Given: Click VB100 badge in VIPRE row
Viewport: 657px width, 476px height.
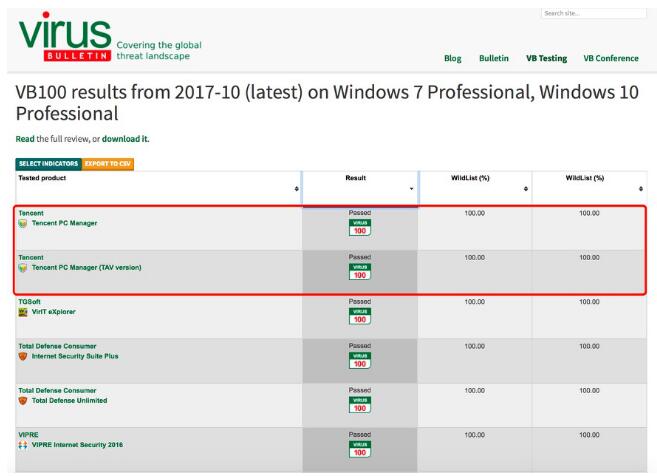Looking at the screenshot, I should click(x=358, y=452).
